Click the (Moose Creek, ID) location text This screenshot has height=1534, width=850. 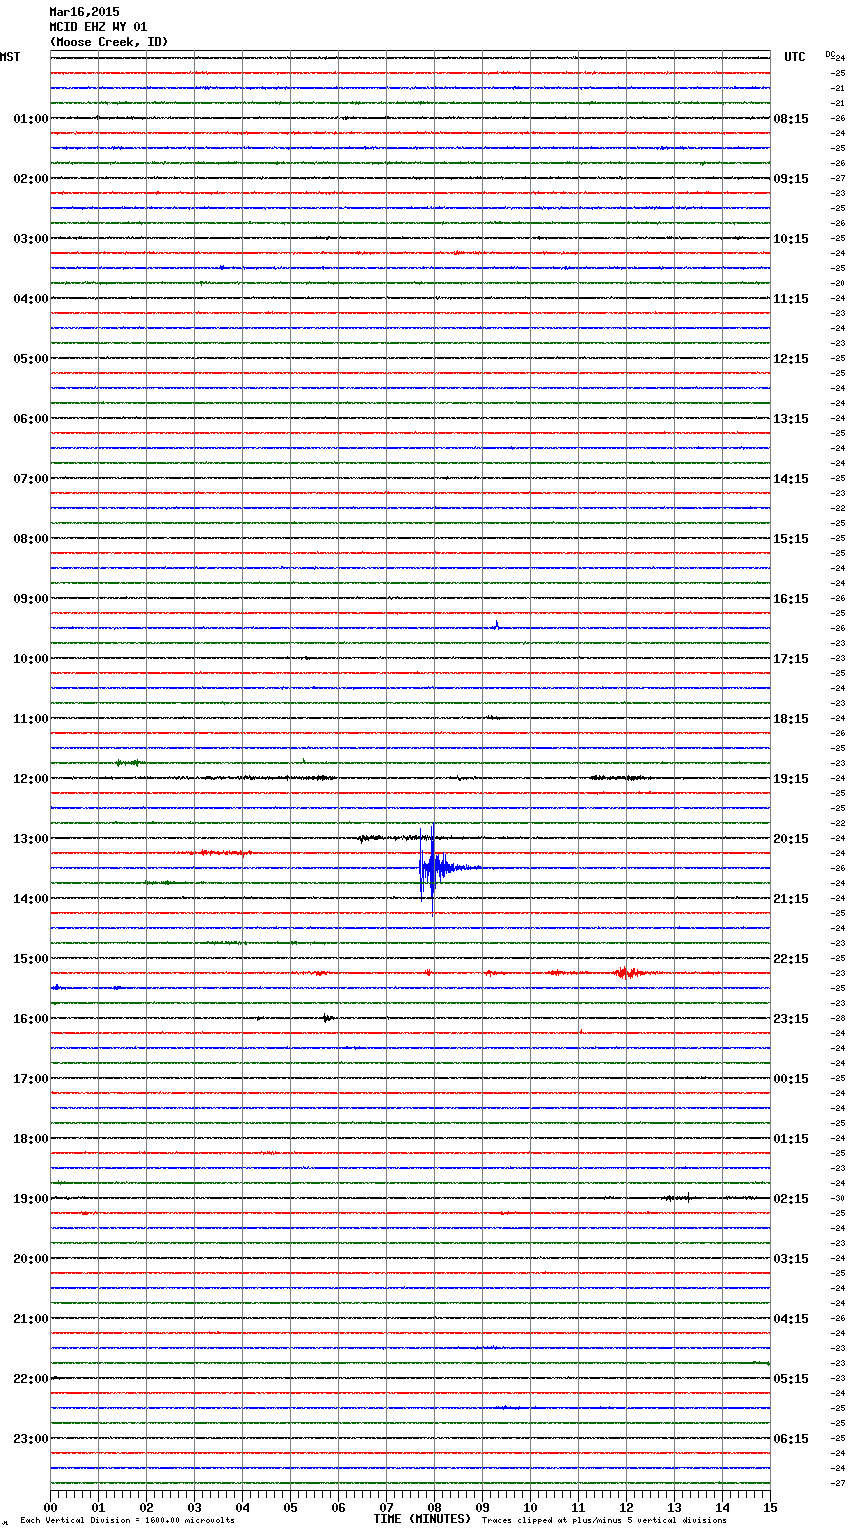[x=109, y=42]
